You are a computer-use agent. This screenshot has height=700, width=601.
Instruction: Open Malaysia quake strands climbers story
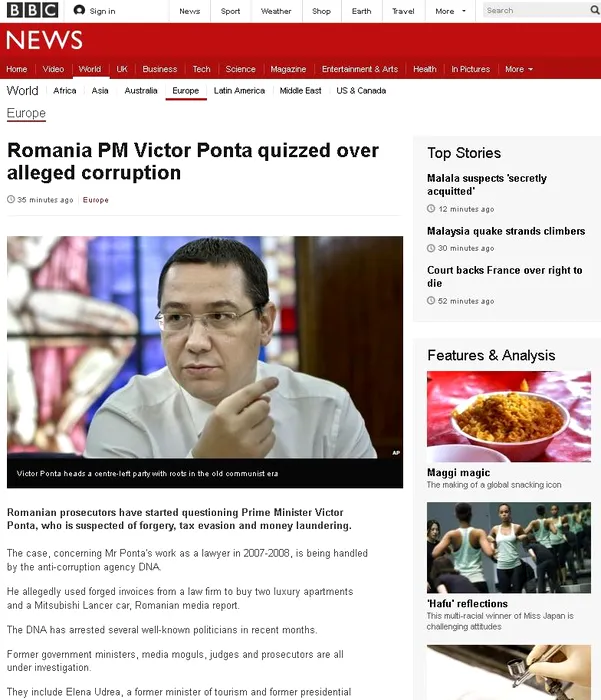pyautogui.click(x=506, y=231)
